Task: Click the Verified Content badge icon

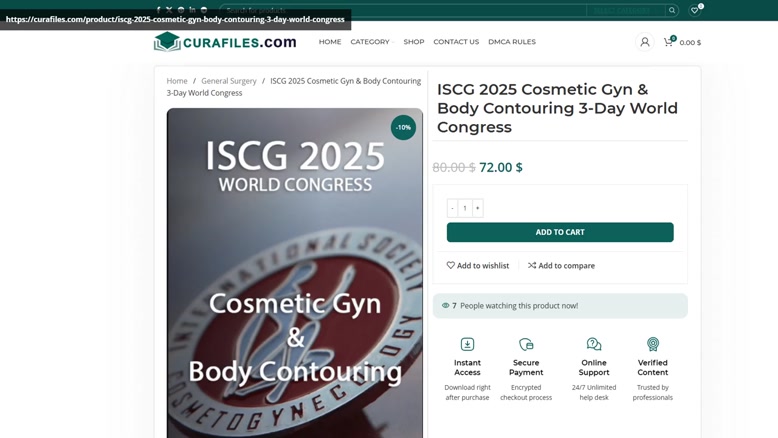Action: (652, 344)
